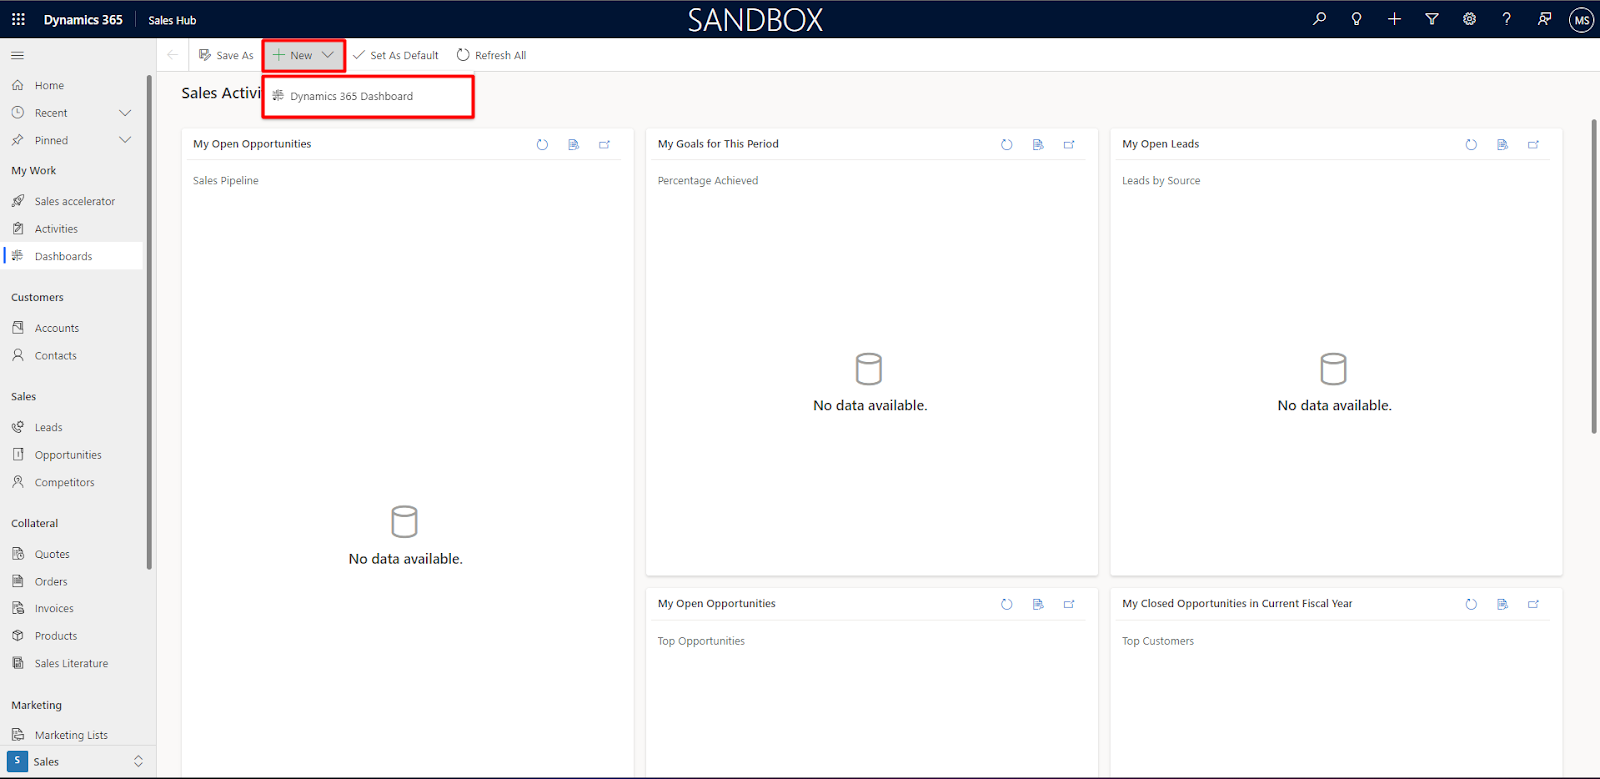The image size is (1600, 779).
Task: Click Refresh All button
Action: (x=491, y=55)
